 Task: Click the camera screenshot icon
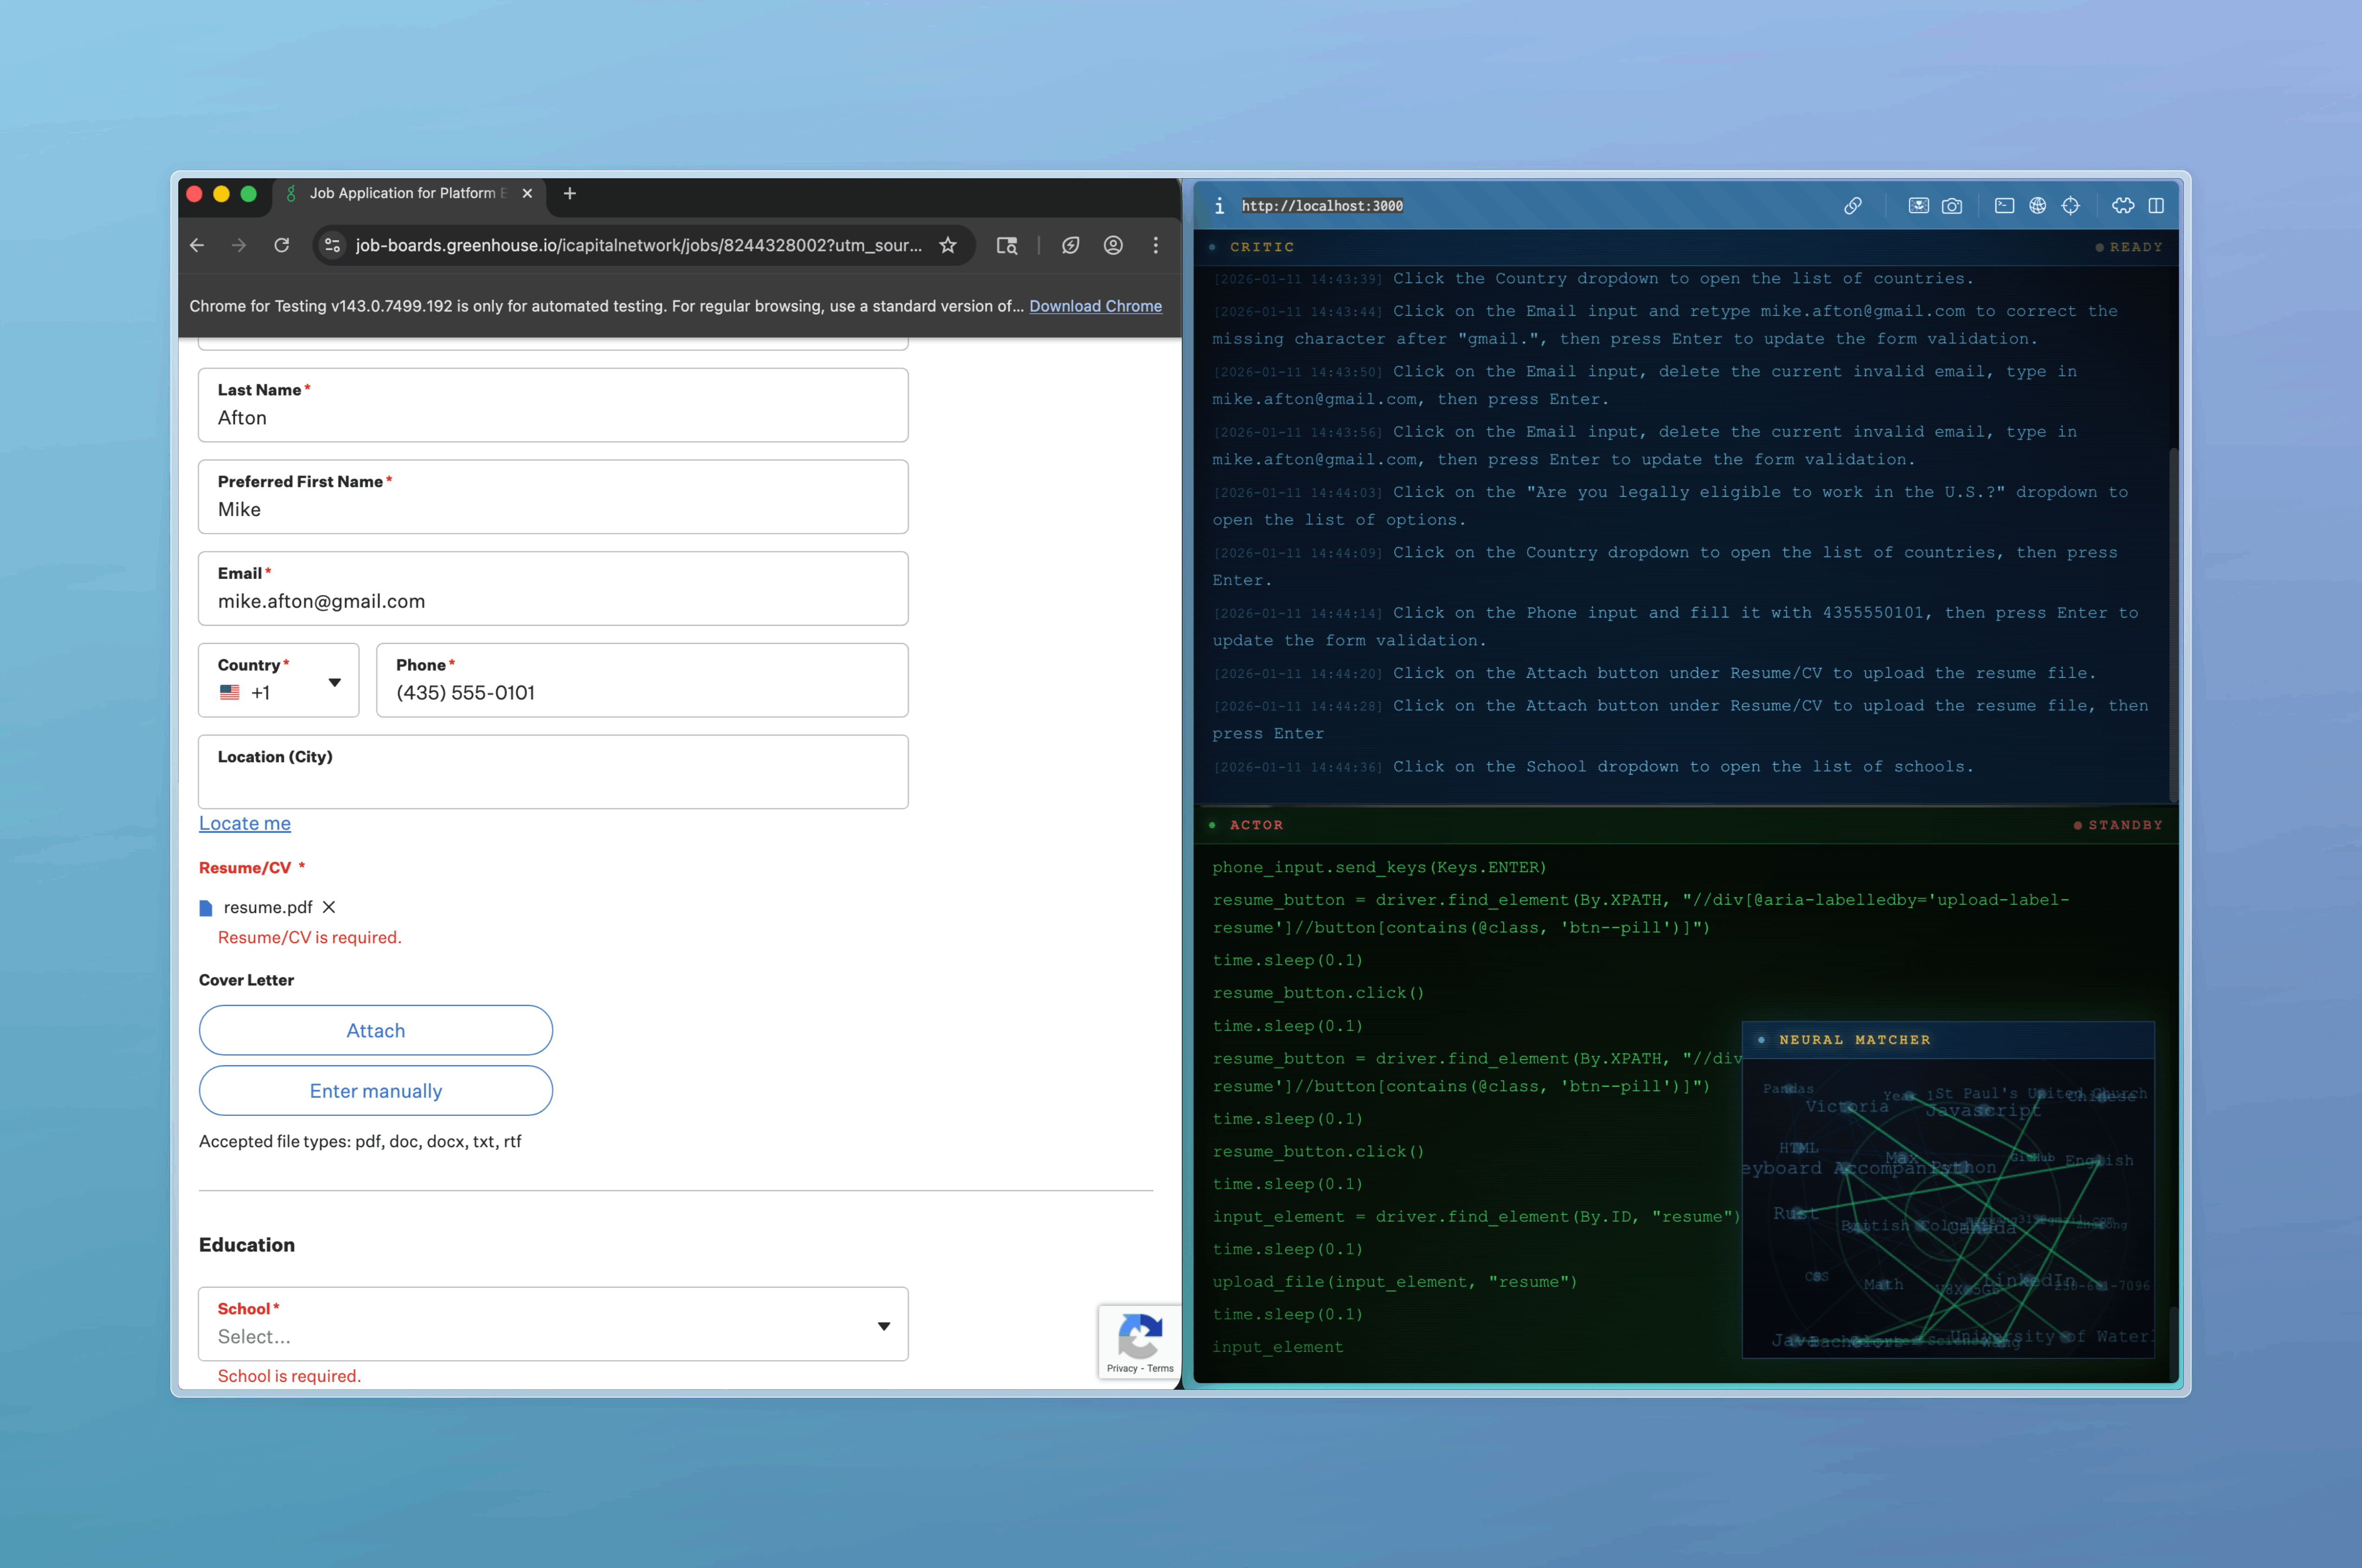coord(1951,206)
